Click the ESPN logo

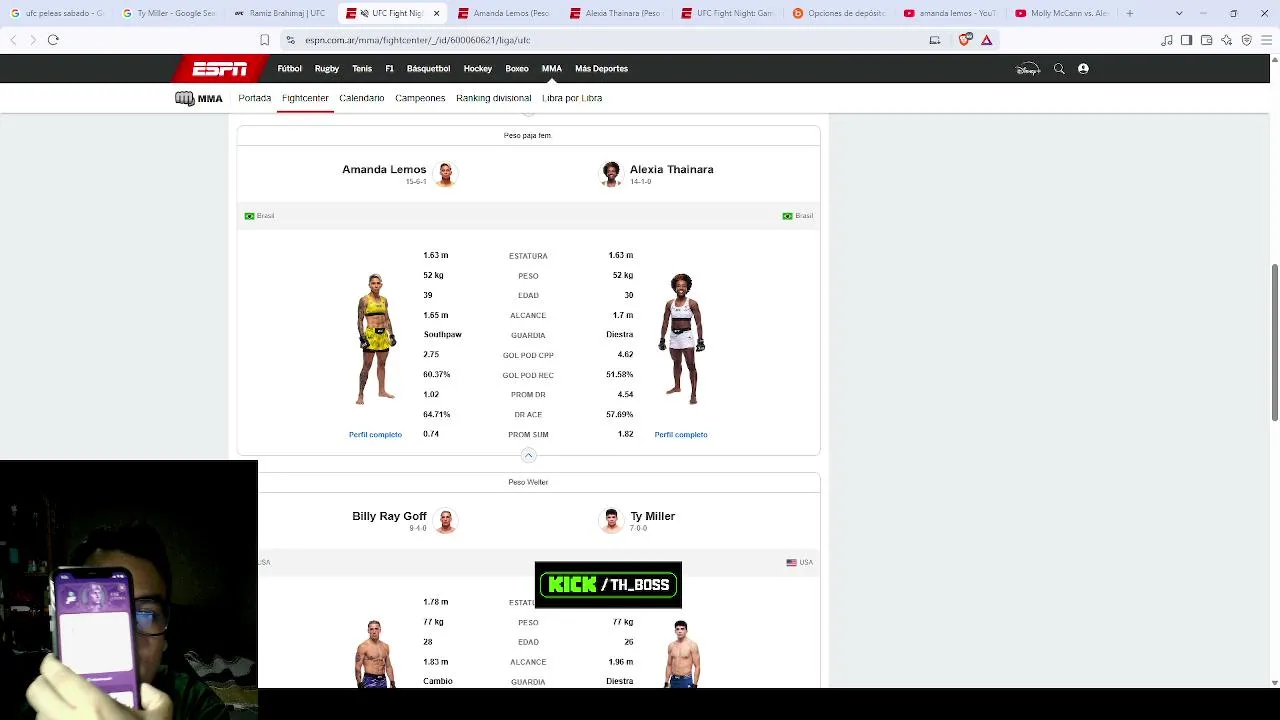click(x=220, y=69)
